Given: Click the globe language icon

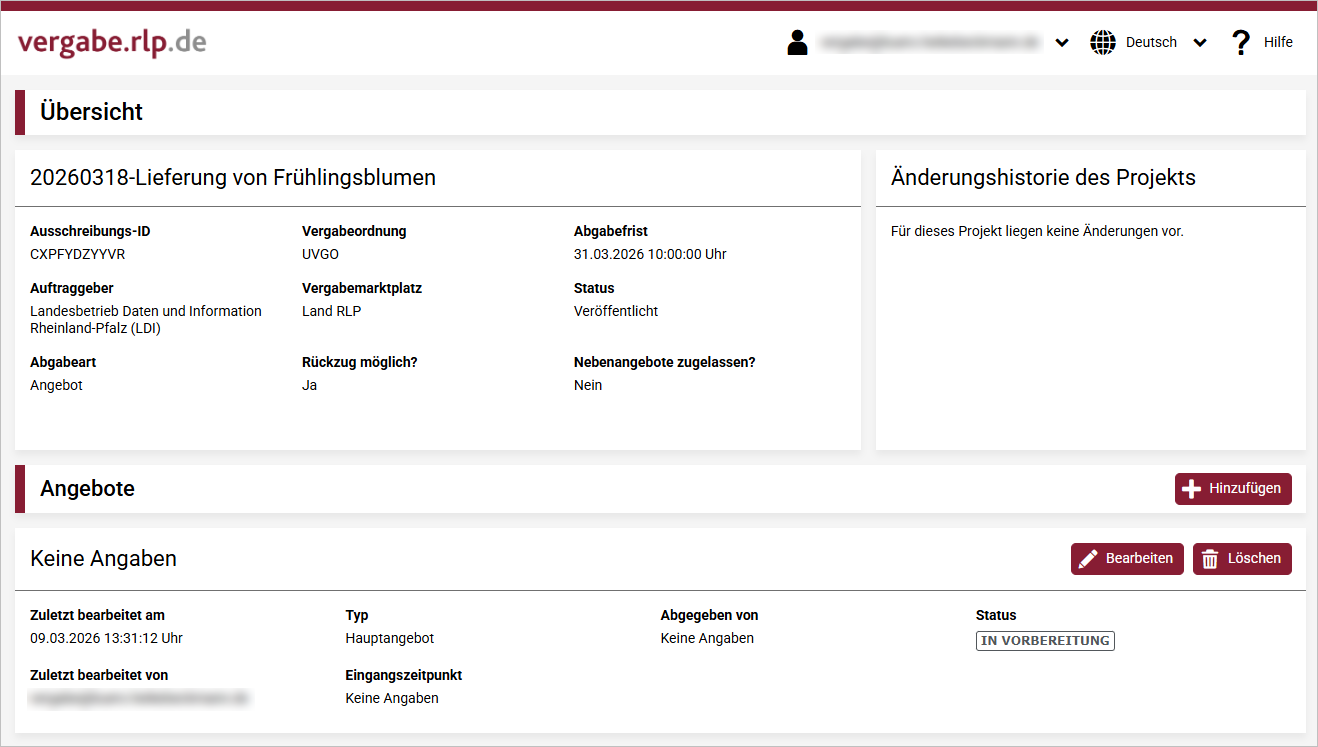Looking at the screenshot, I should pyautogui.click(x=1103, y=42).
